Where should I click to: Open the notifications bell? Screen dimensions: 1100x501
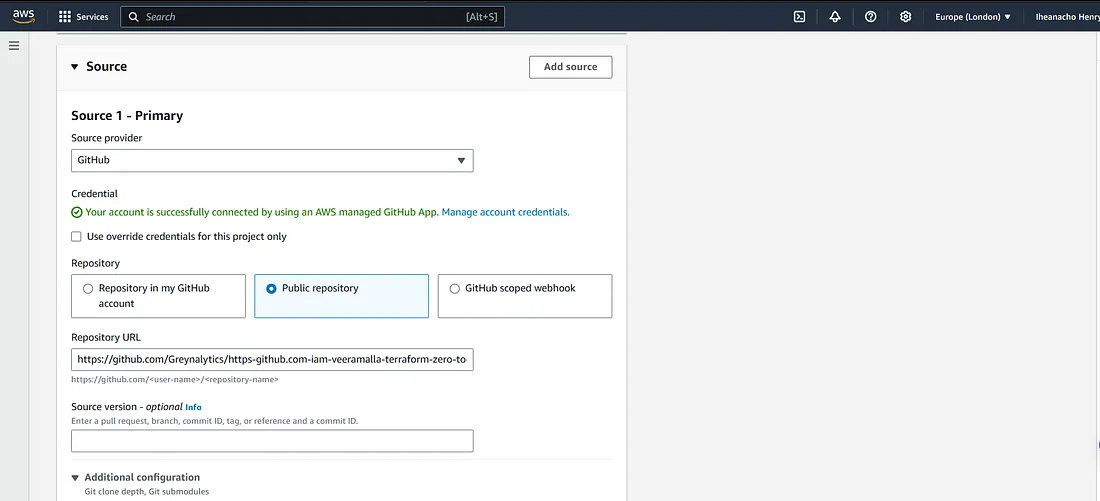(835, 17)
